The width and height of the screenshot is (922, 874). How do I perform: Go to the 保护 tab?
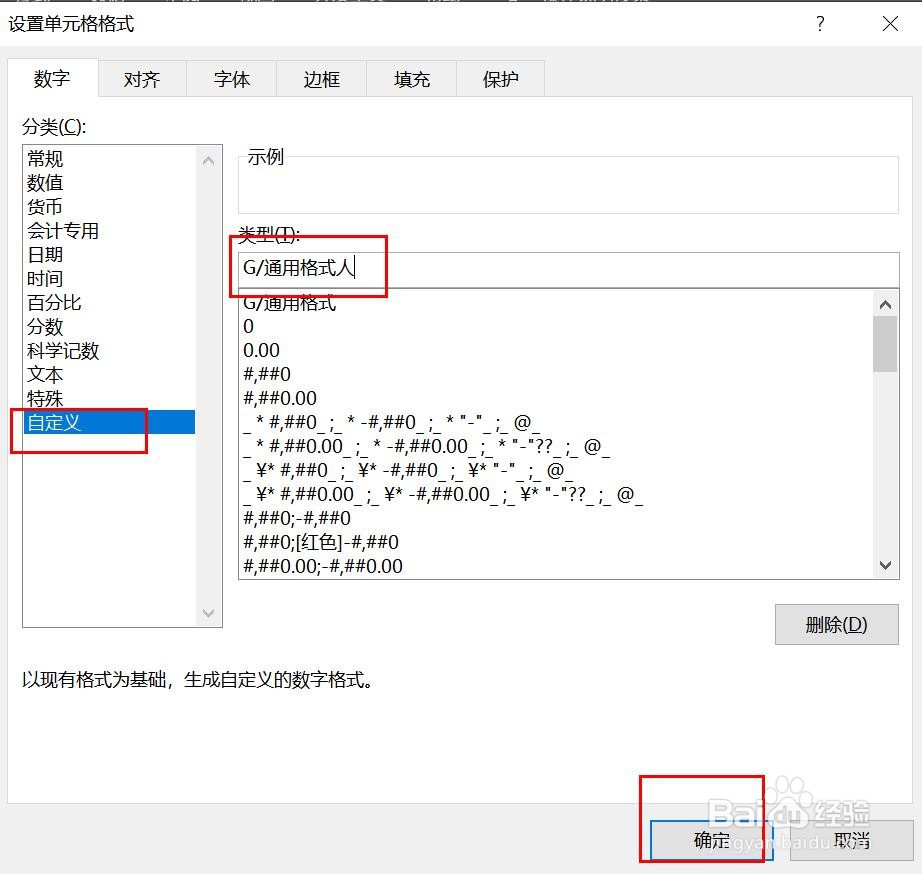pos(500,79)
